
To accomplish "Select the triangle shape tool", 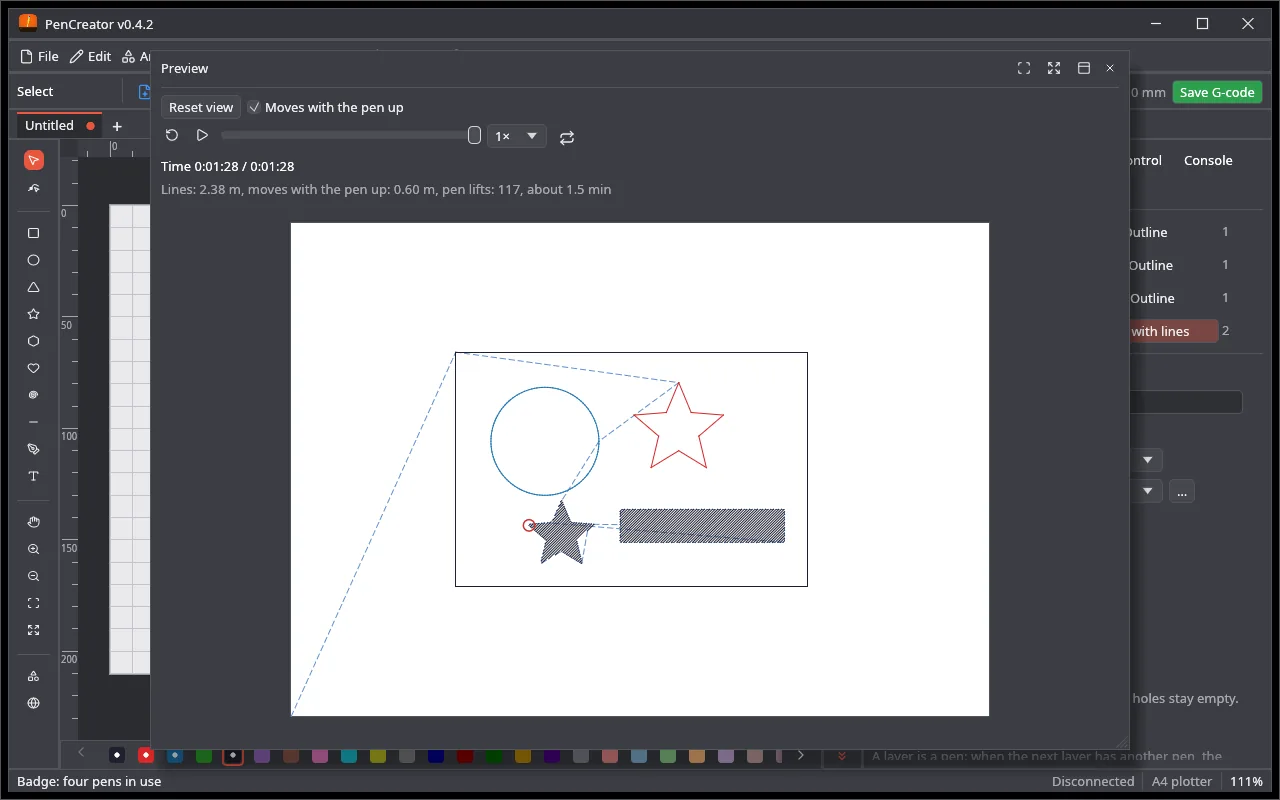I will click(x=33, y=287).
